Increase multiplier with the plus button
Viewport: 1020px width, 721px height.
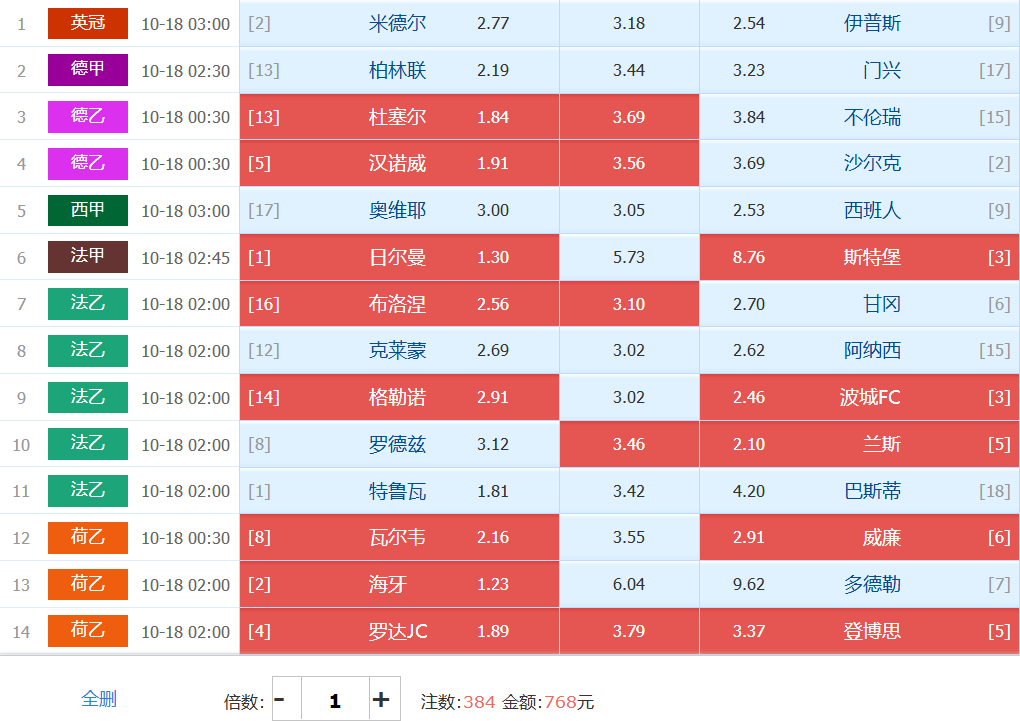click(x=381, y=700)
